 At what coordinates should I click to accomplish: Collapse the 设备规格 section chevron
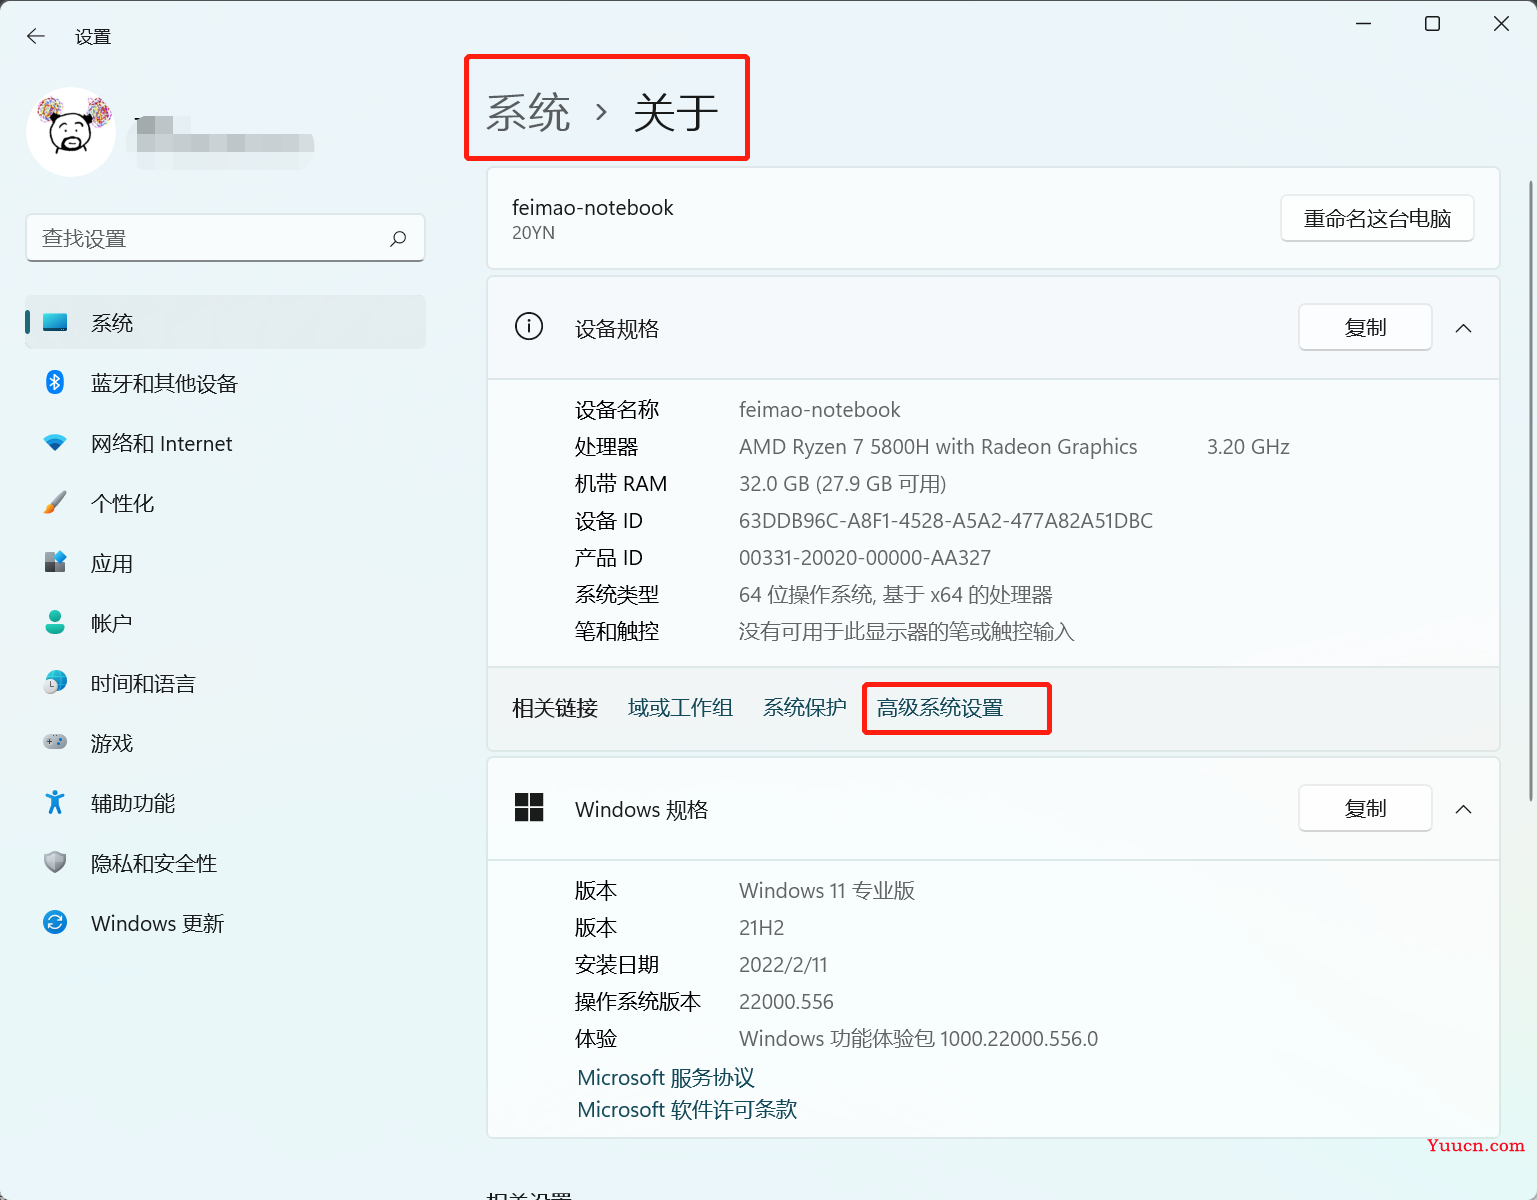click(x=1463, y=328)
